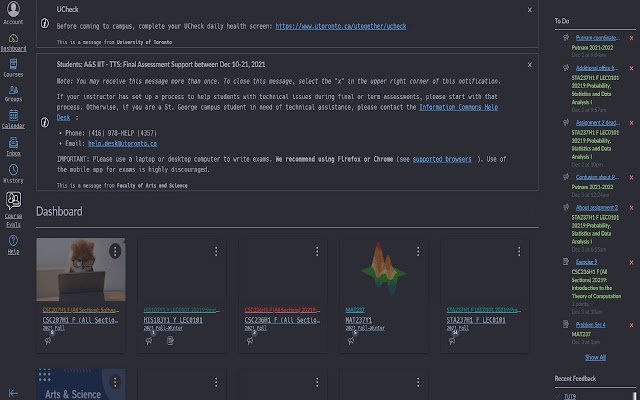Dismiss 'About assignment 2' To Do item

[631, 208]
